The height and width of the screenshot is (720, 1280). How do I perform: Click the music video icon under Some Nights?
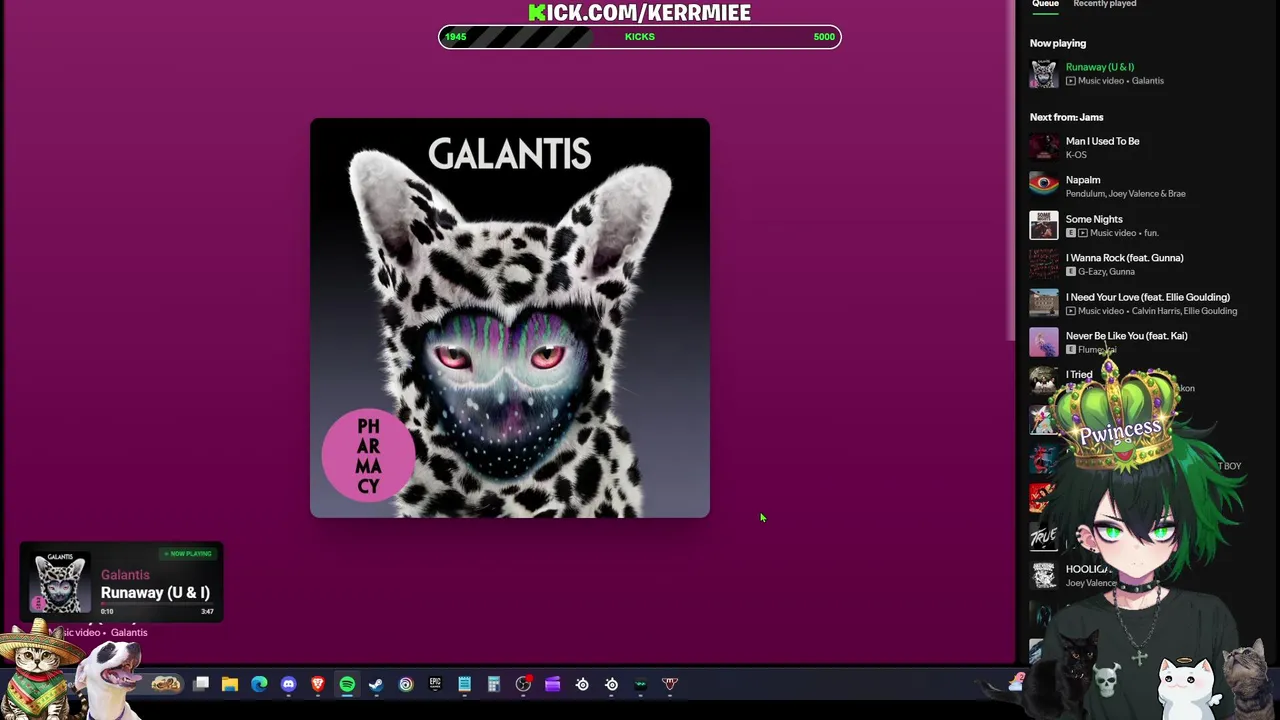1082,233
